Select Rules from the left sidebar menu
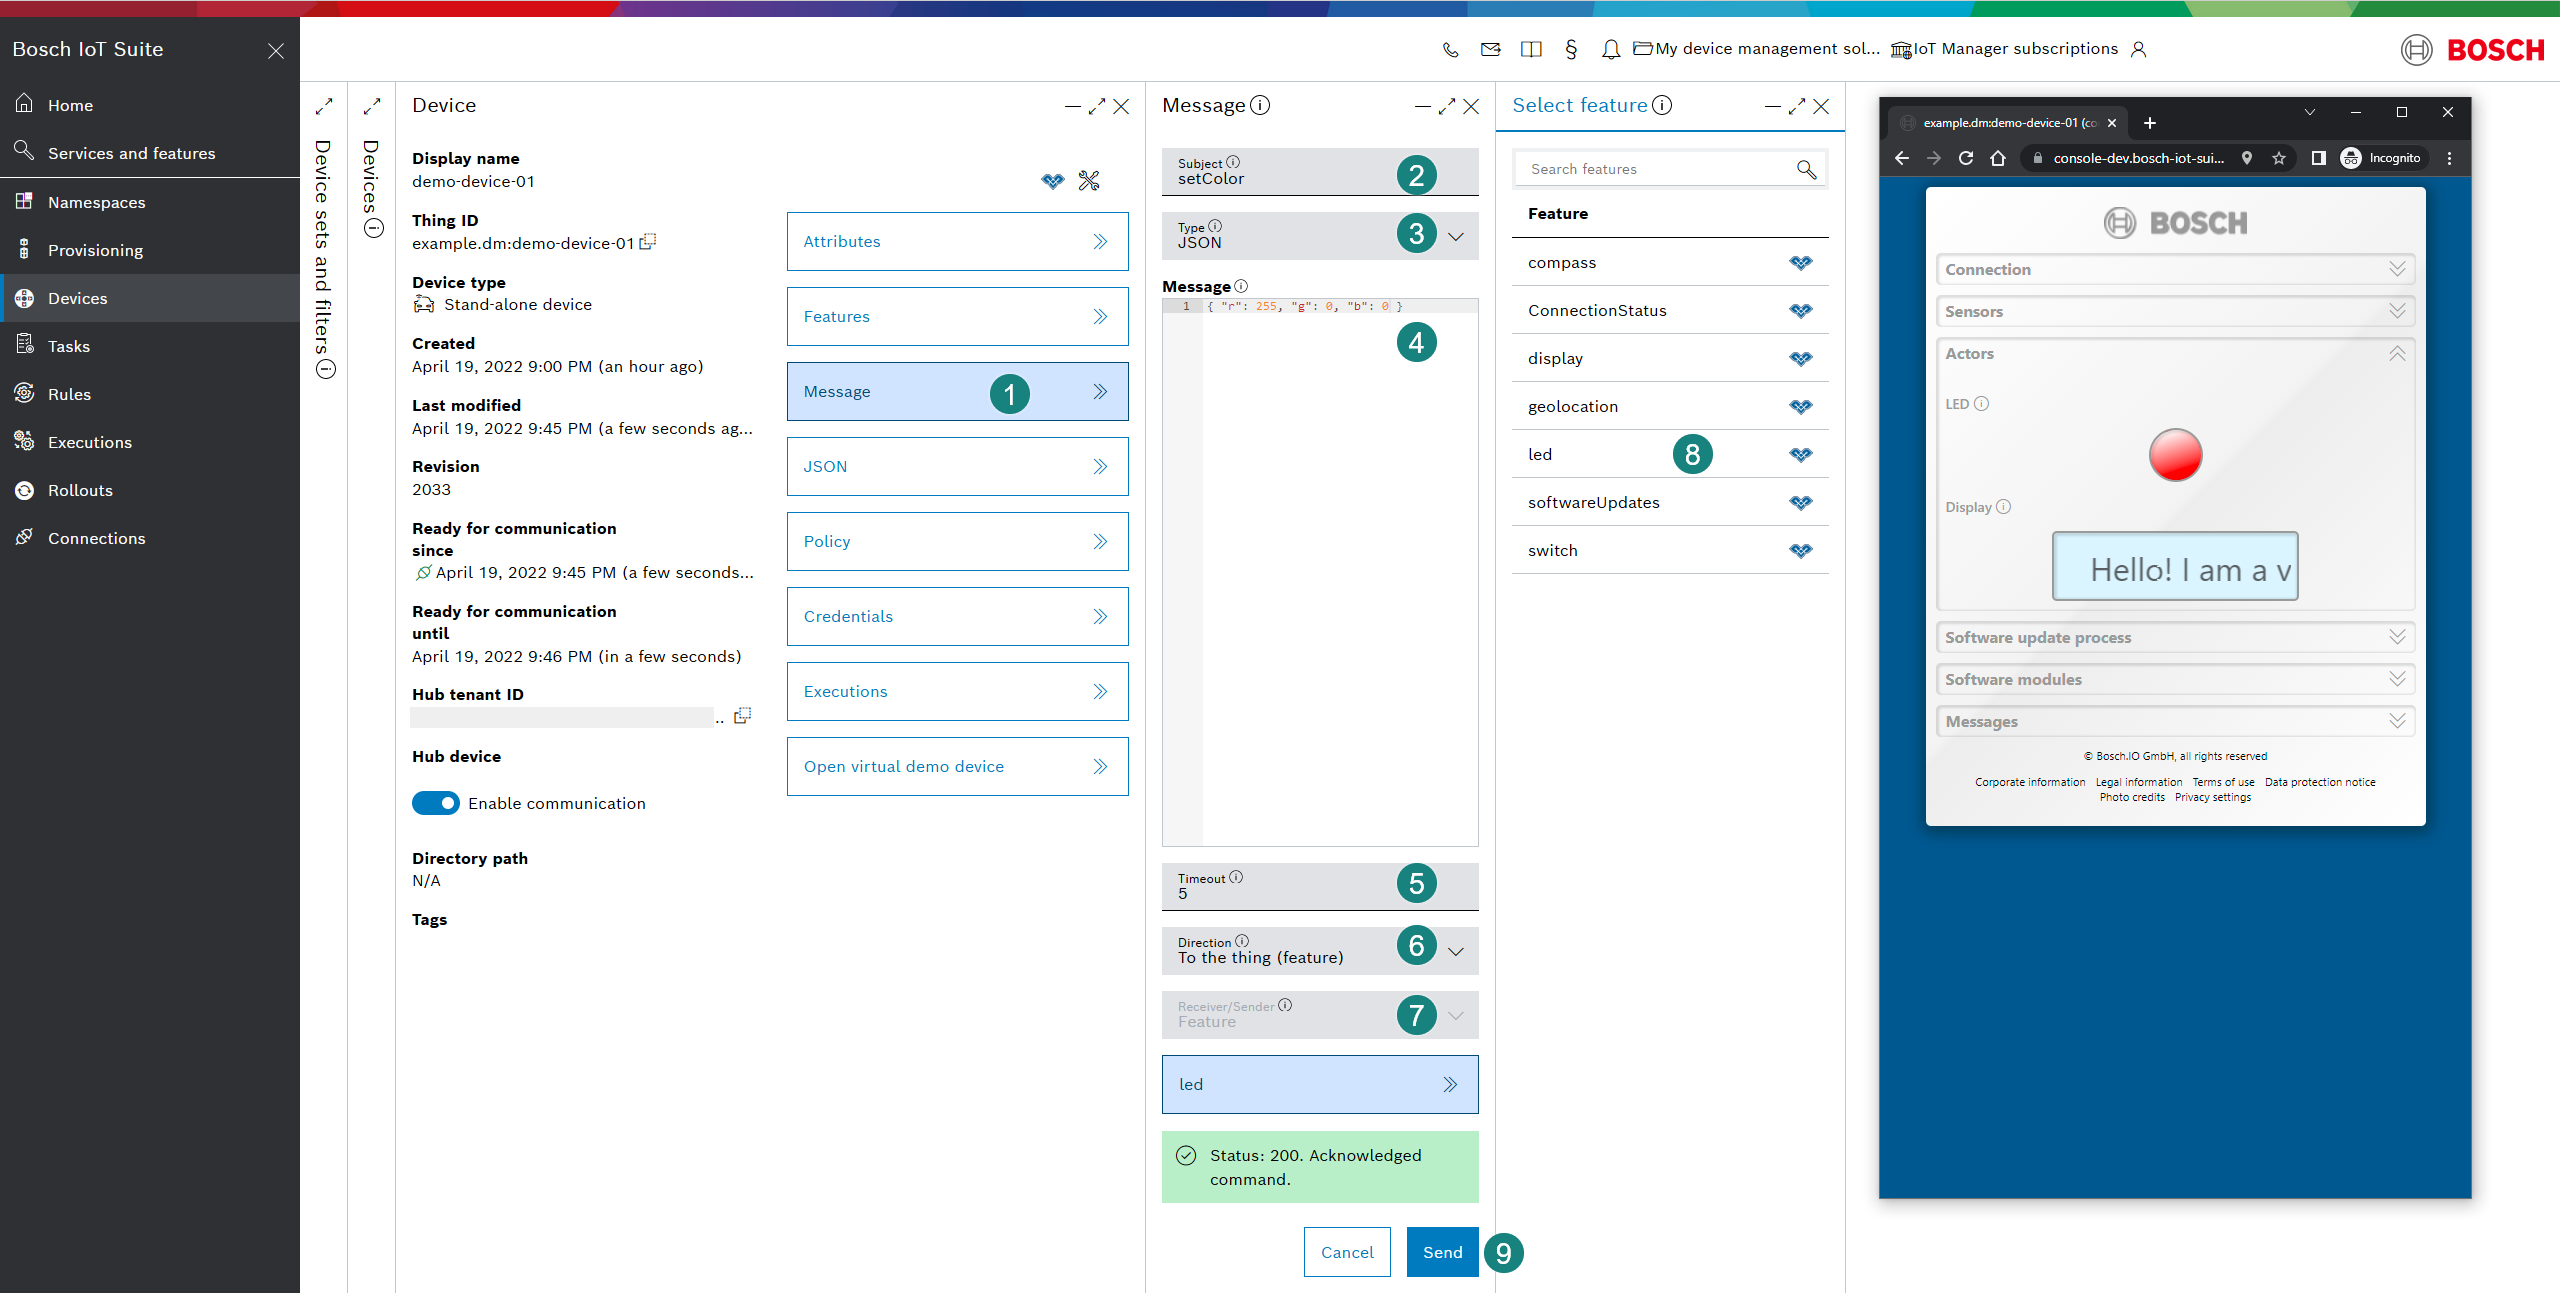Screen dimensions: 2560x1293 [66, 393]
